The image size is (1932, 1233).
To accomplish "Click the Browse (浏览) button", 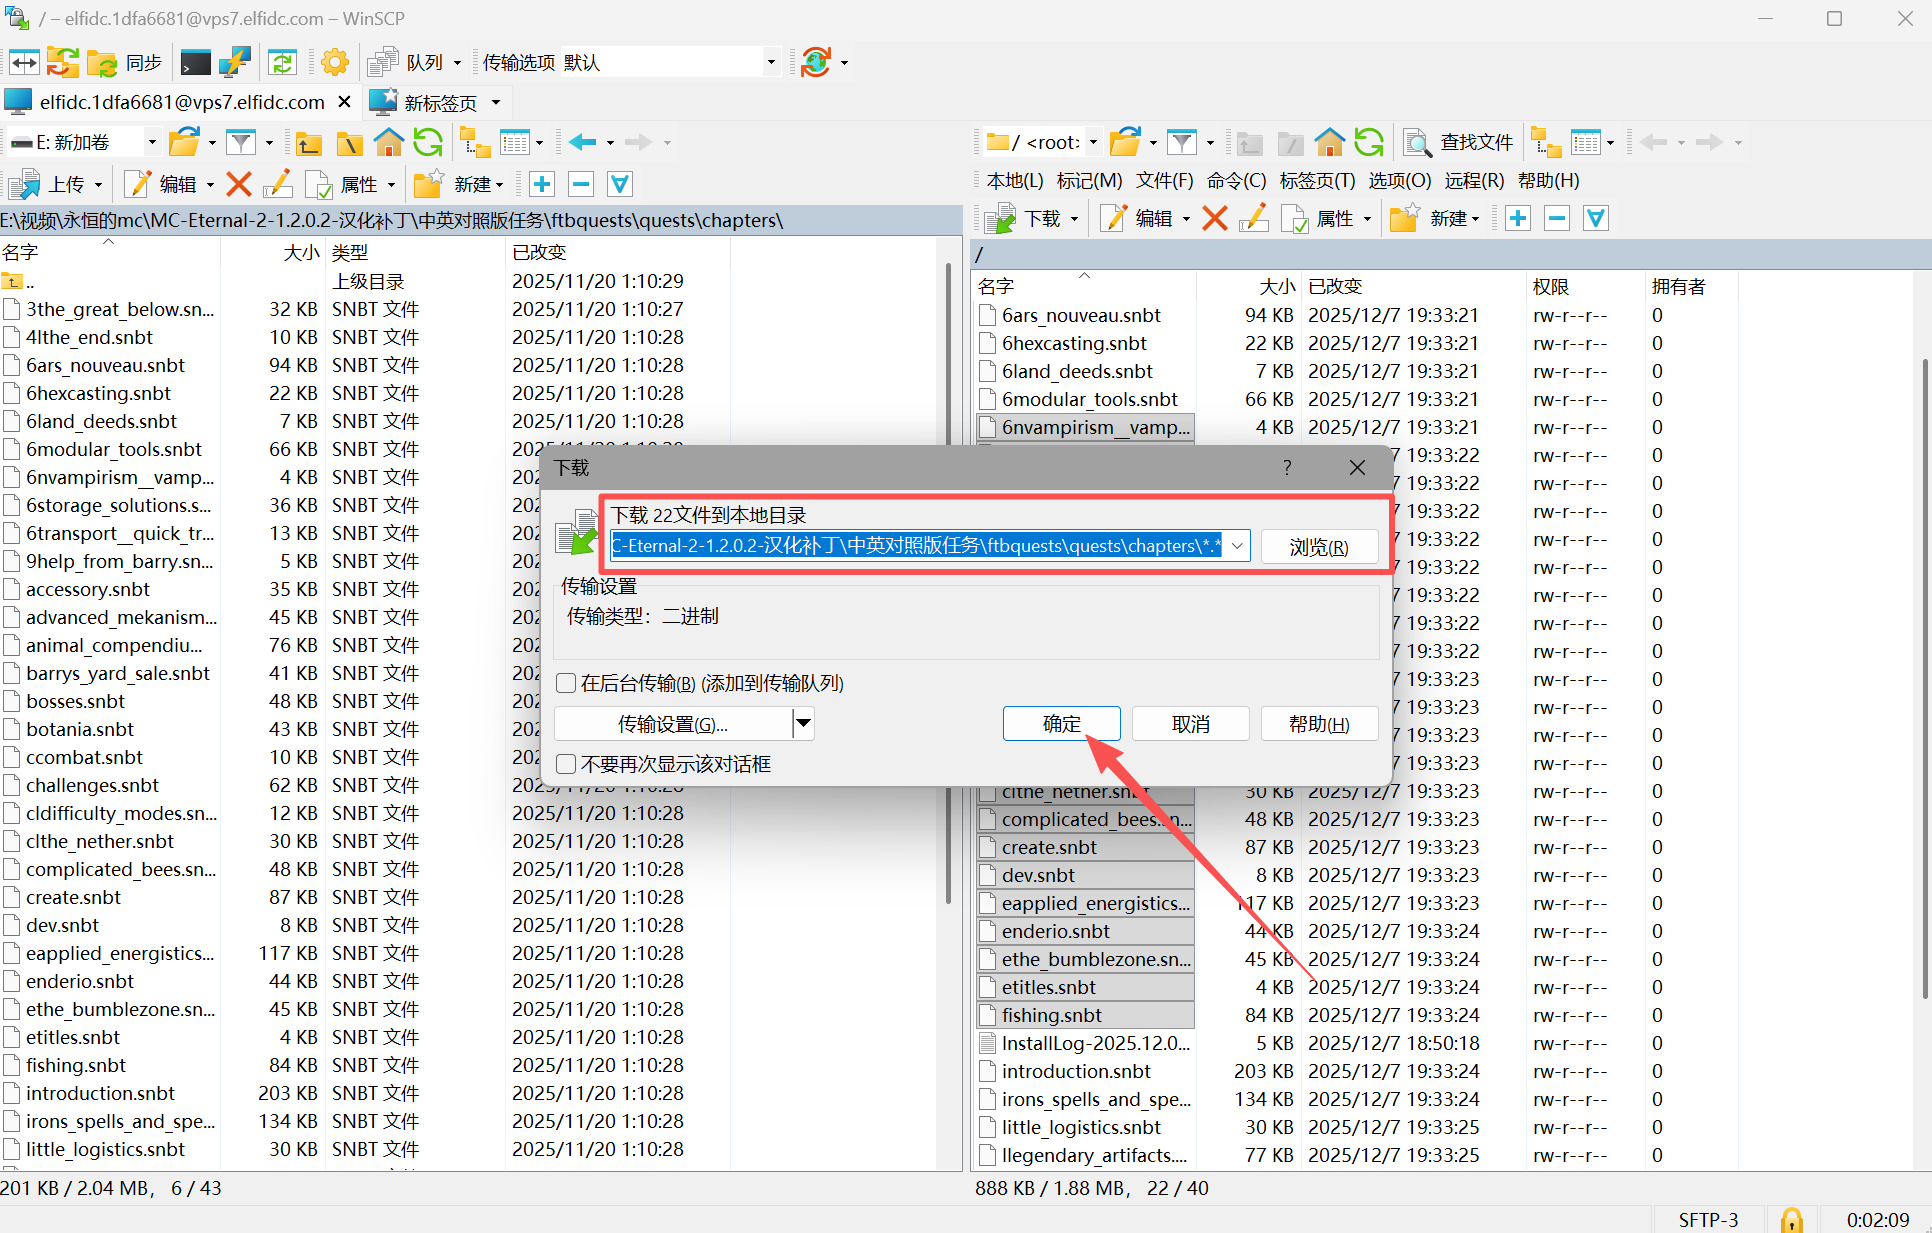I will (x=1318, y=547).
